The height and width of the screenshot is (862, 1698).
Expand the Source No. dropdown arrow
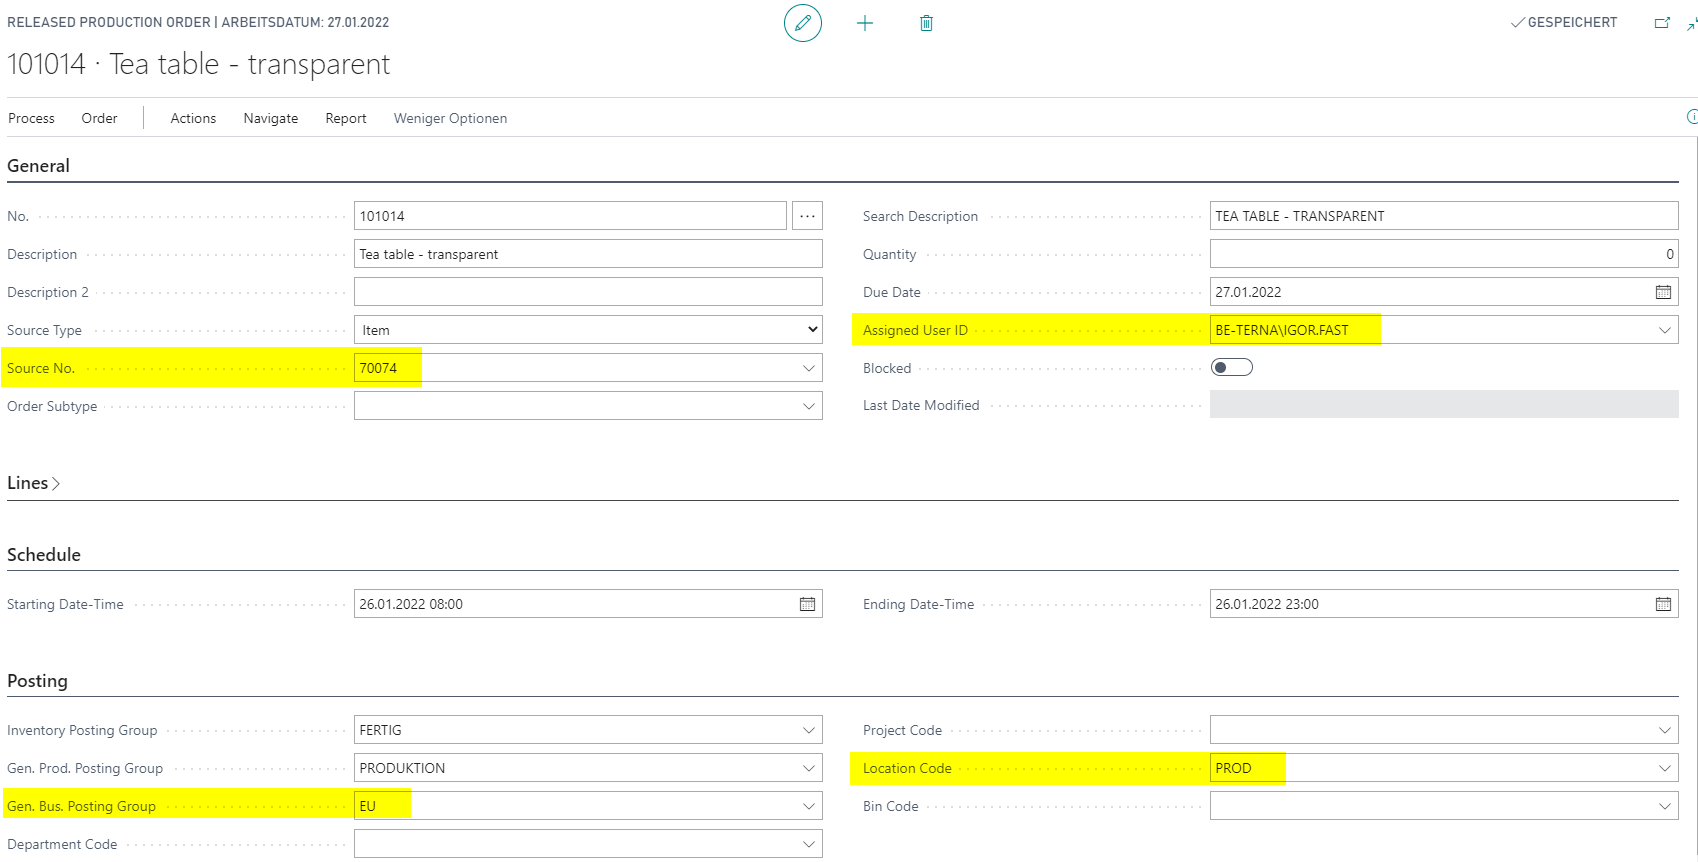(808, 368)
